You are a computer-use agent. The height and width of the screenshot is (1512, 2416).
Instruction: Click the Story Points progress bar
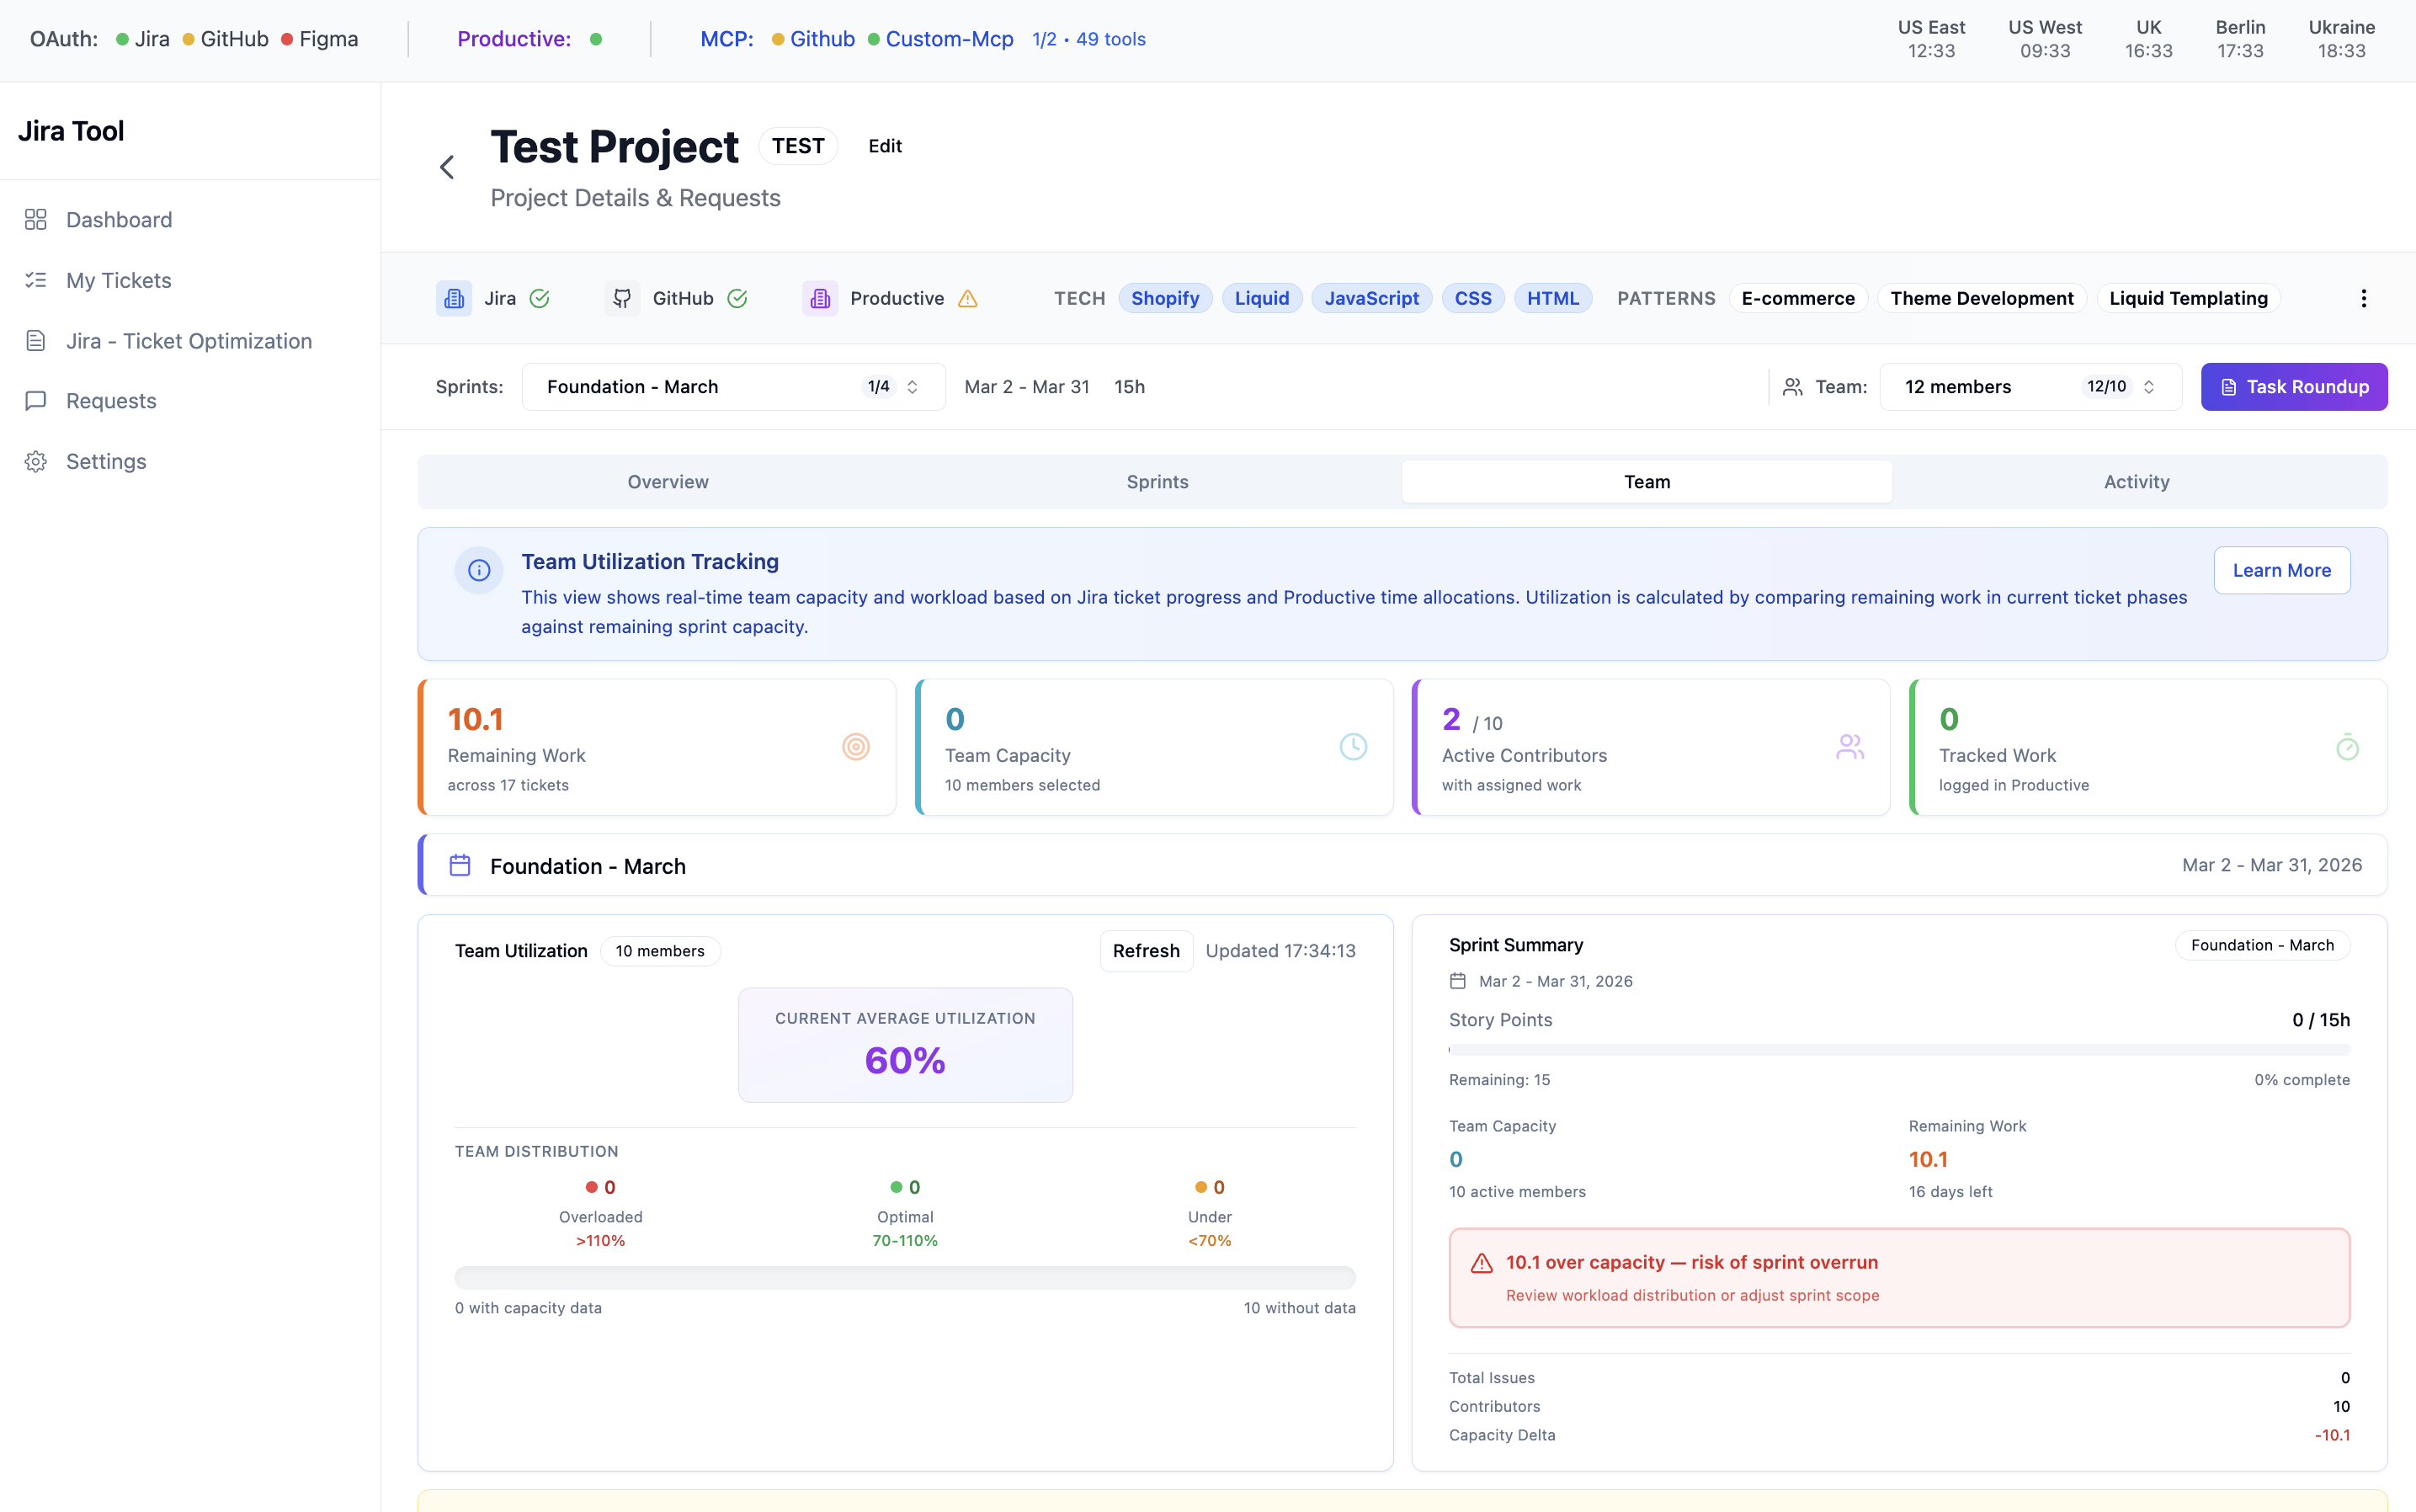click(1898, 1050)
